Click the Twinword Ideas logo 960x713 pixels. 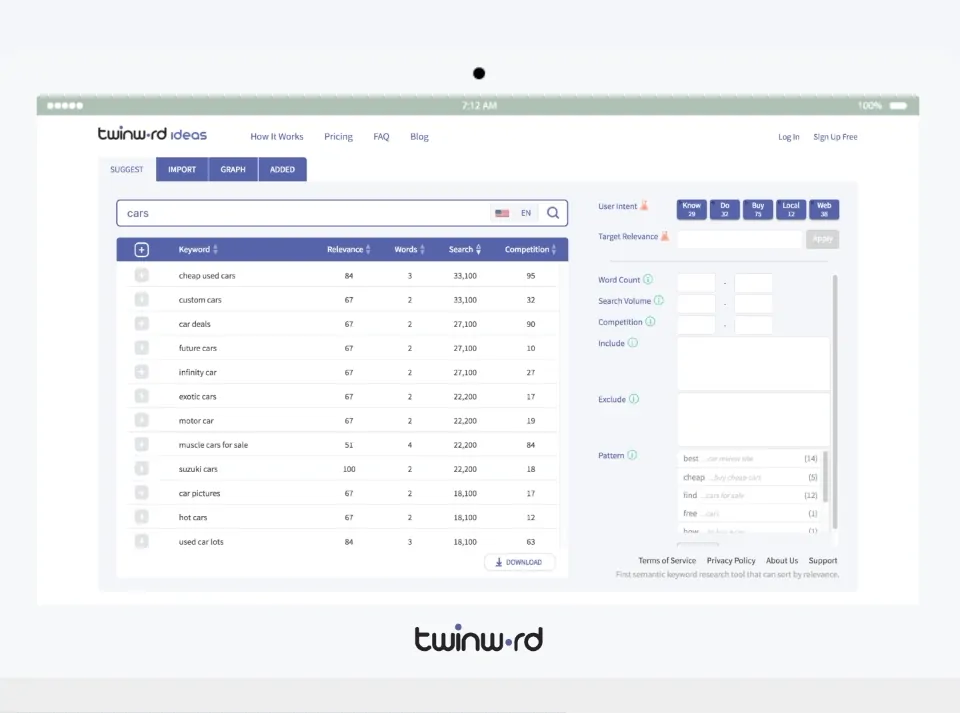point(152,134)
